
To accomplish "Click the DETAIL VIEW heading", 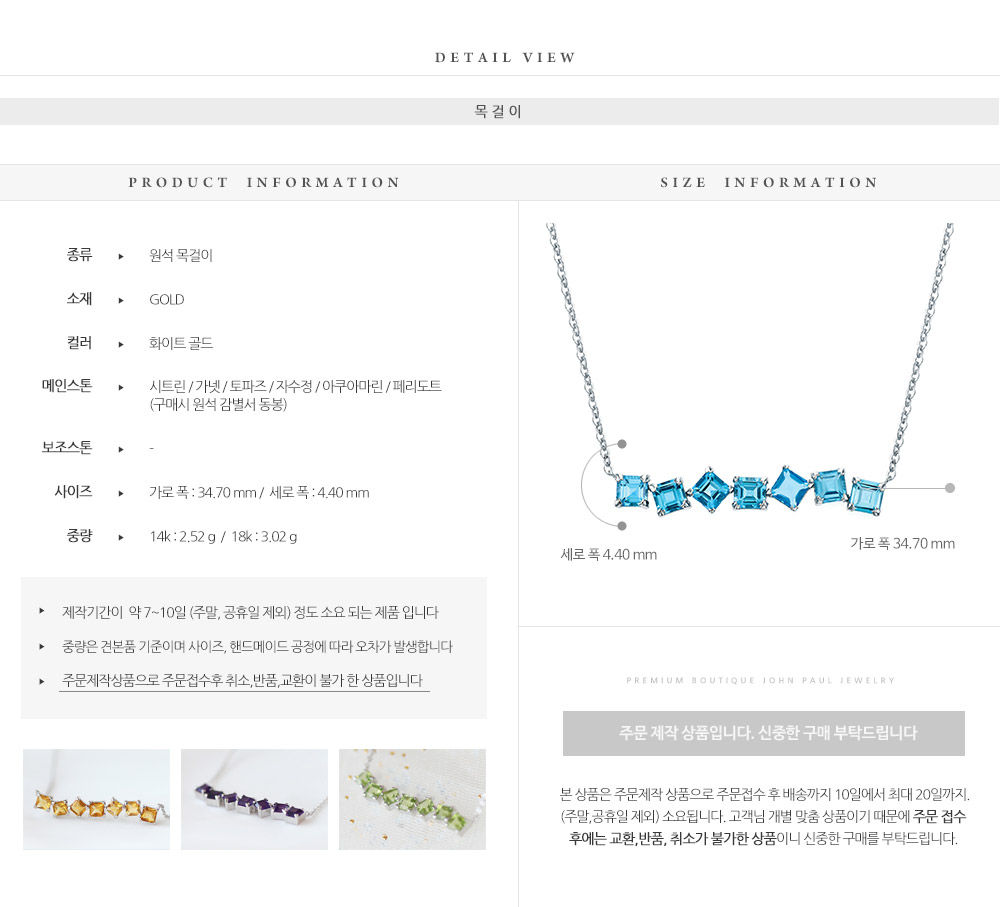I will click(506, 57).
